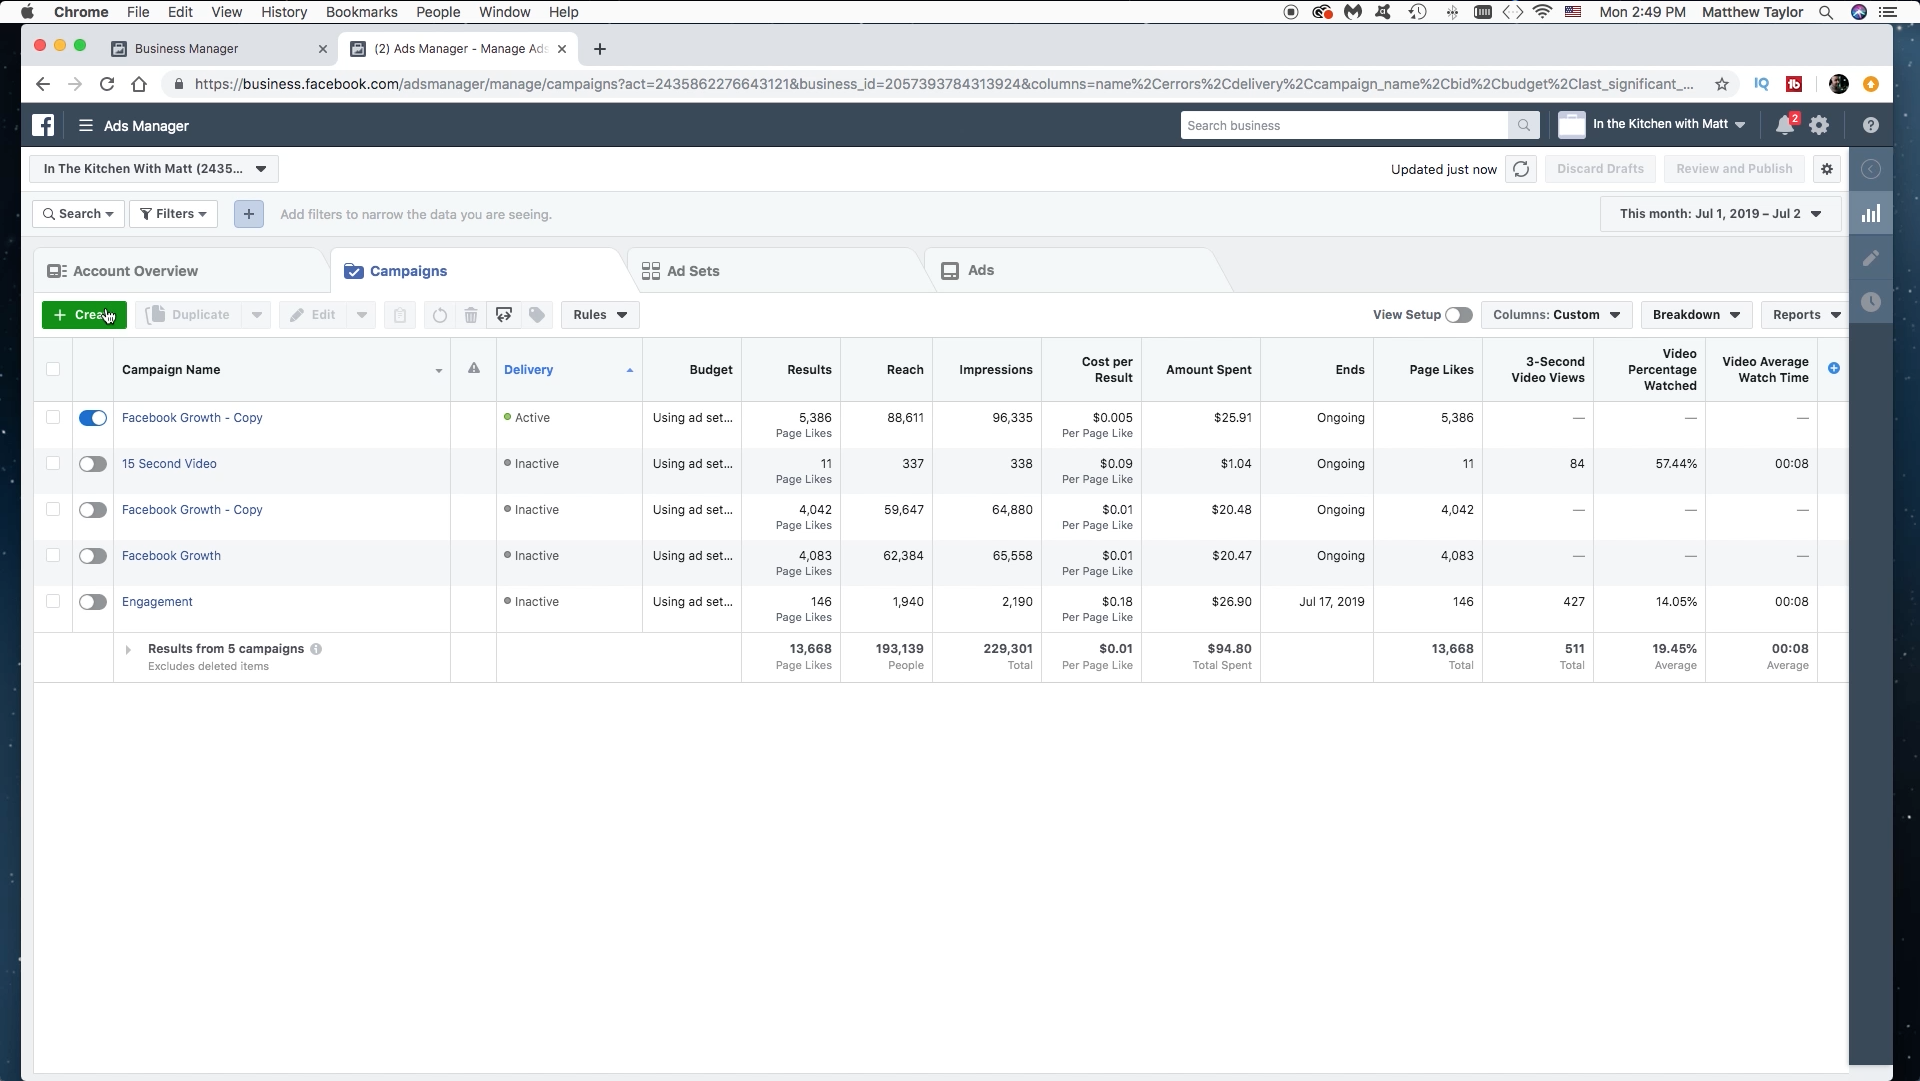Open the Facebook Growth campaign link

[x=171, y=556]
